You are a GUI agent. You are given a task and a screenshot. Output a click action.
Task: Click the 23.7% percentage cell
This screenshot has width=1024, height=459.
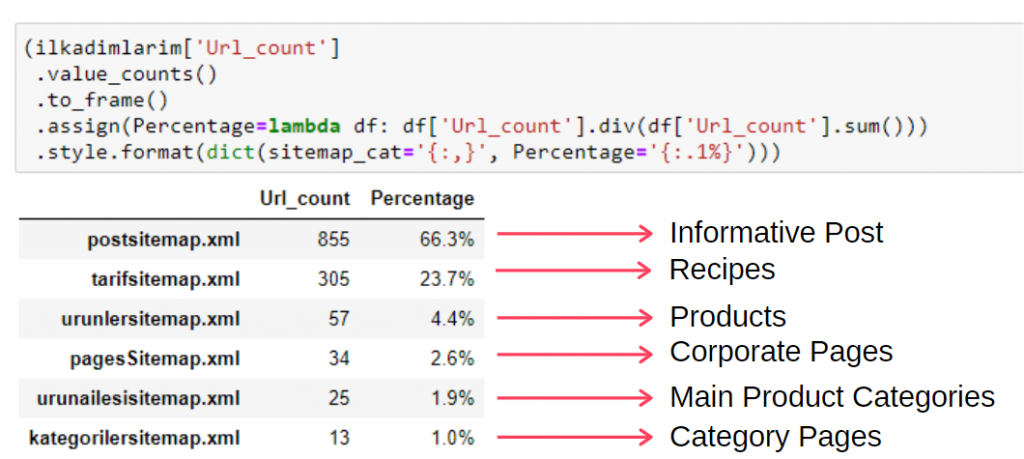tap(447, 279)
